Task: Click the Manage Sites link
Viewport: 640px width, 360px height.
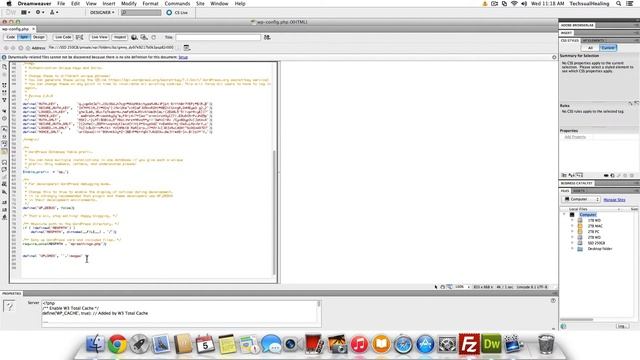Action: [614, 200]
